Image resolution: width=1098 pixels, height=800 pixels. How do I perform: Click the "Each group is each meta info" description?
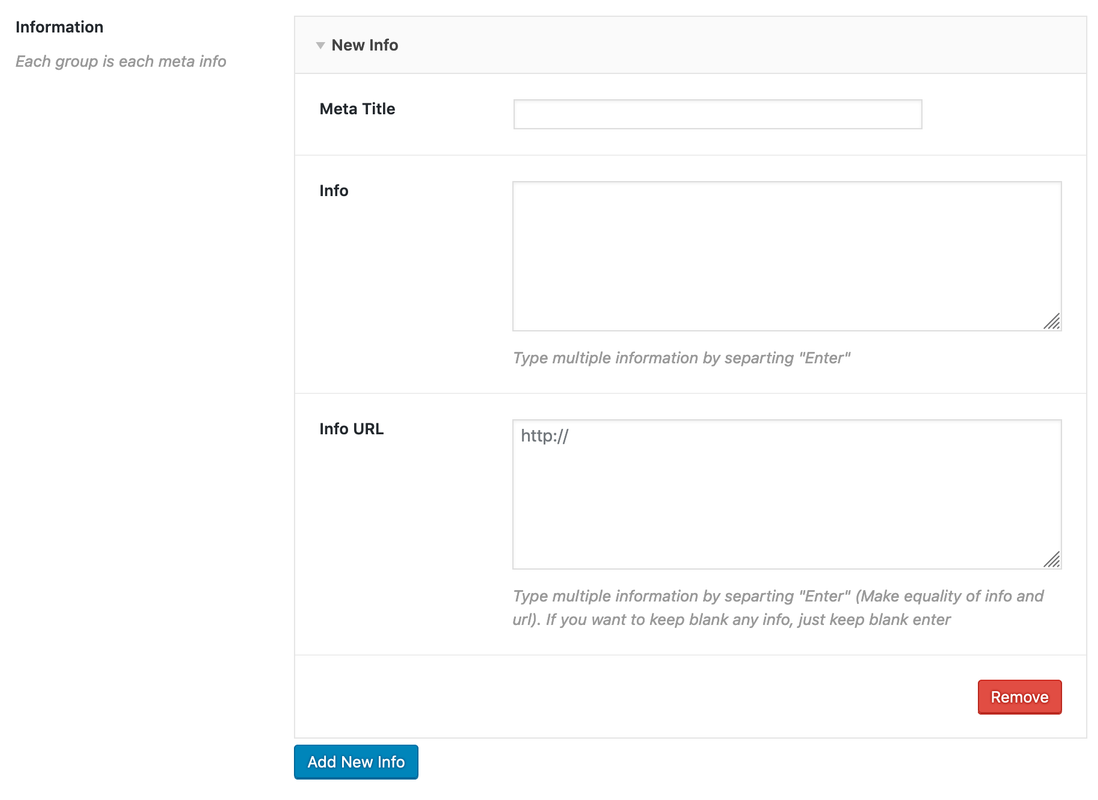[x=121, y=61]
